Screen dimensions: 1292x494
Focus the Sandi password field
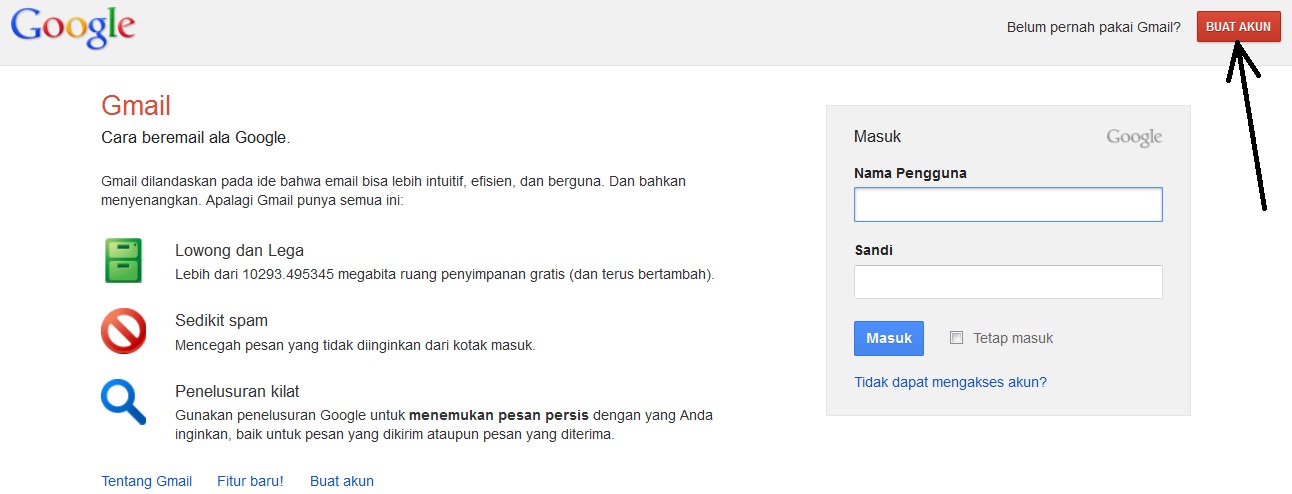pyautogui.click(x=1008, y=282)
